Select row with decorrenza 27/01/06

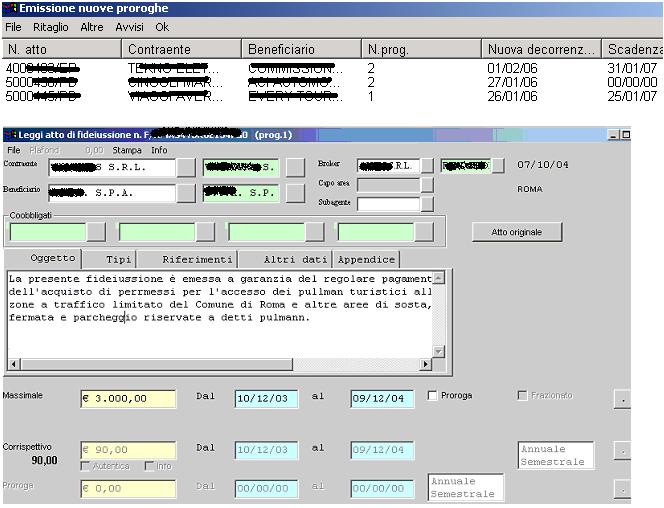pos(332,82)
